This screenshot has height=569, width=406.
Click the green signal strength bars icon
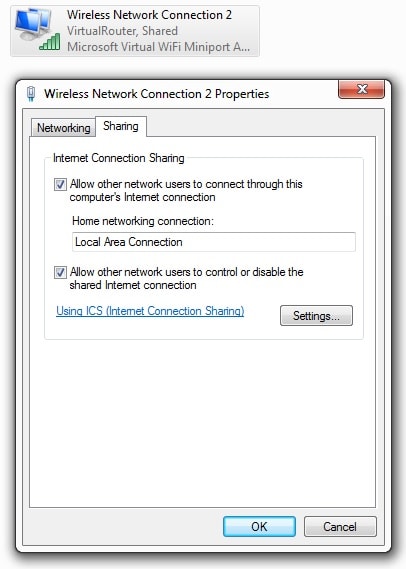coord(50,42)
